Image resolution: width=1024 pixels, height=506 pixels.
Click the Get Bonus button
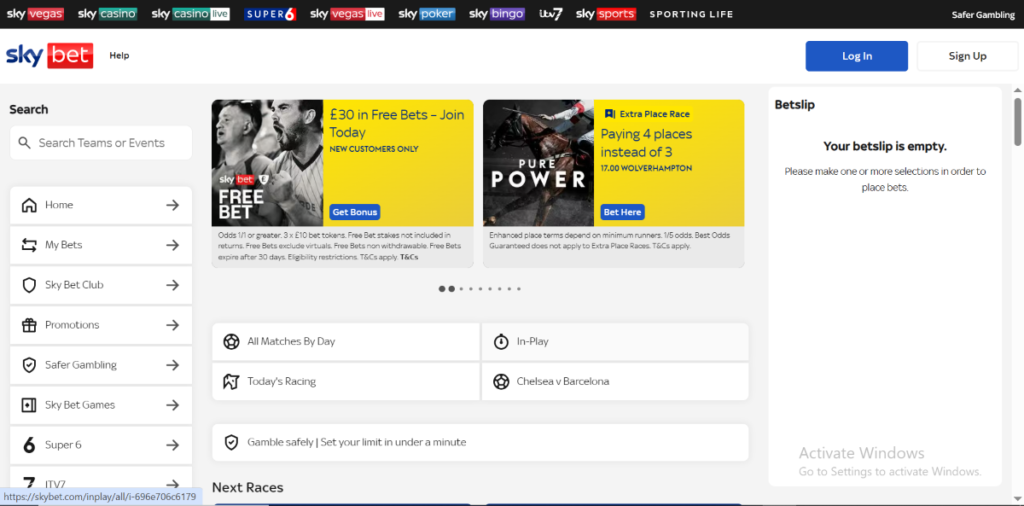(x=355, y=212)
